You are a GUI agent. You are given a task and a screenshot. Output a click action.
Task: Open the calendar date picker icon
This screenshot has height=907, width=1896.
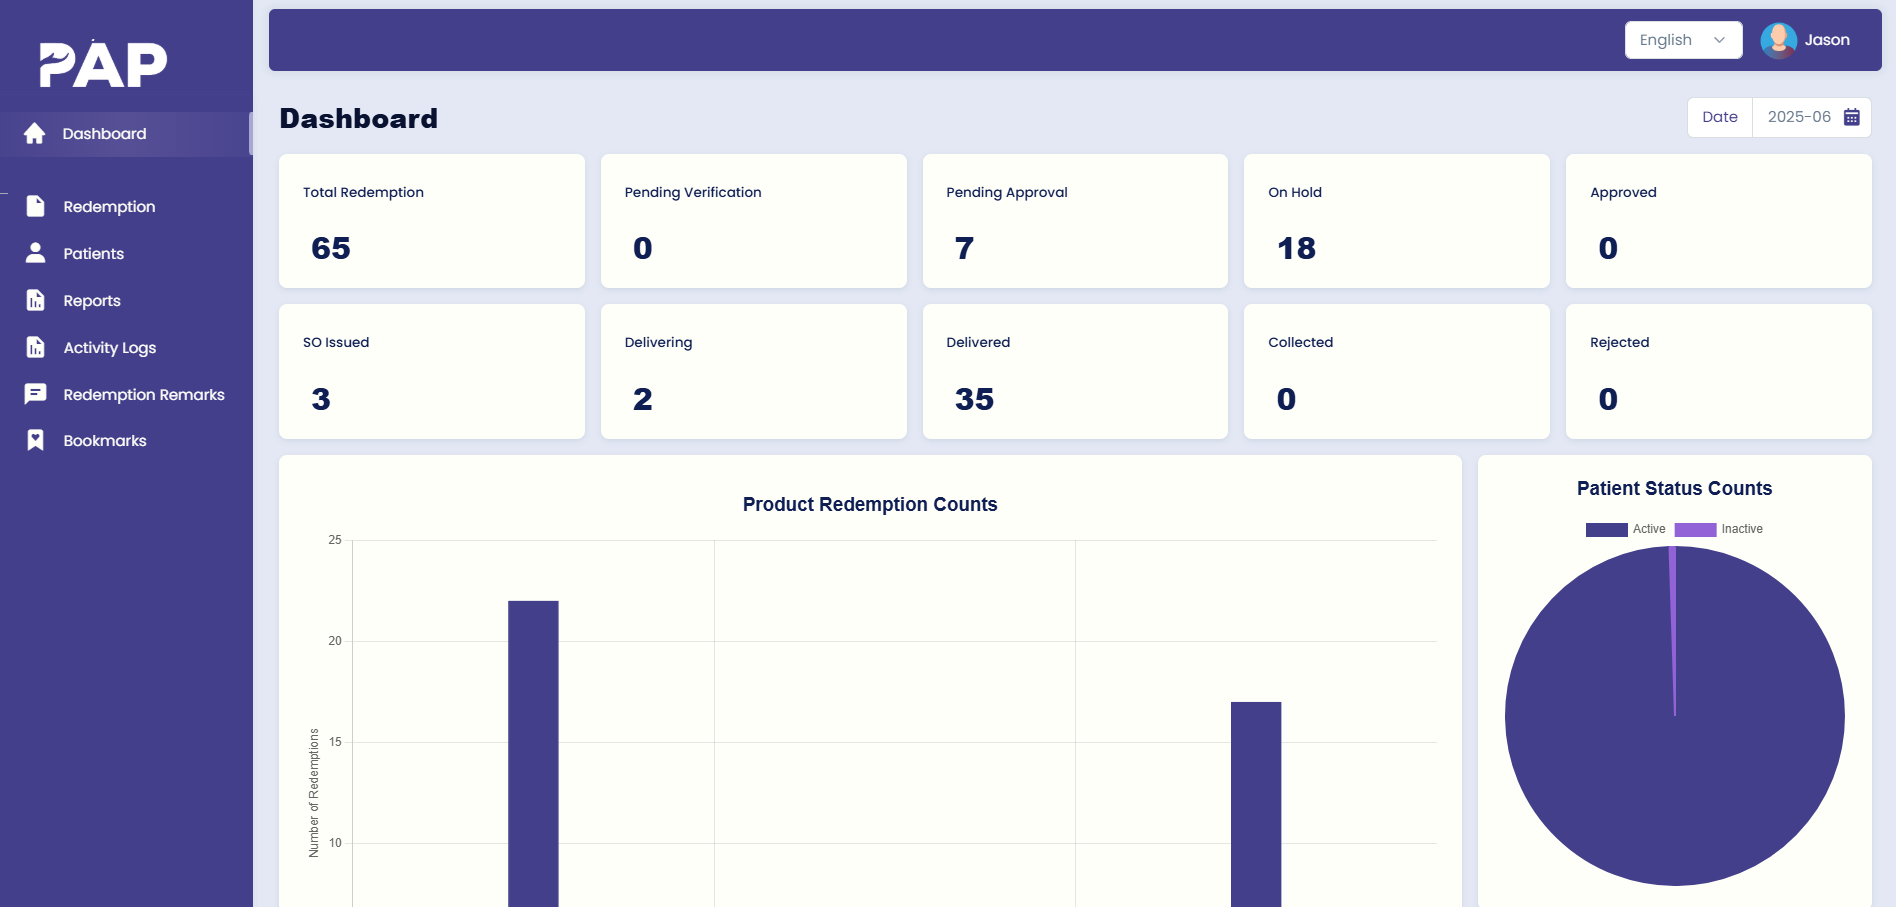coord(1852,117)
